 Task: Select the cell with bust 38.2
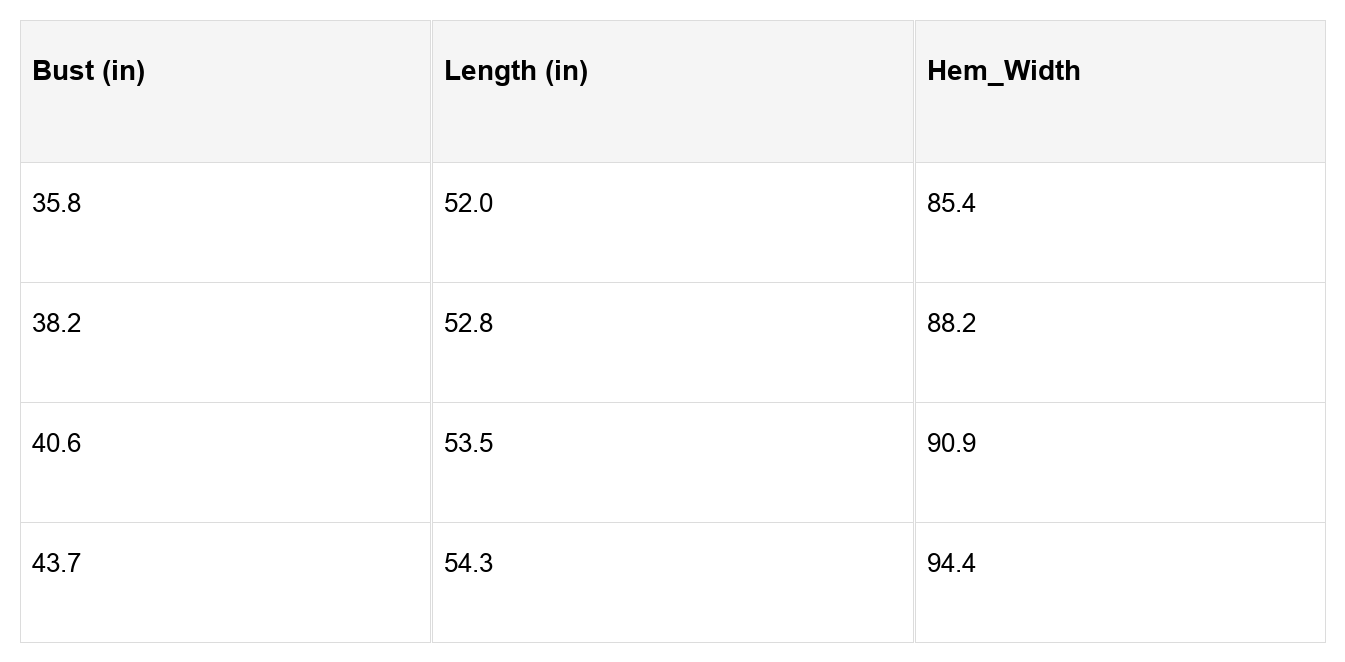(x=56, y=324)
